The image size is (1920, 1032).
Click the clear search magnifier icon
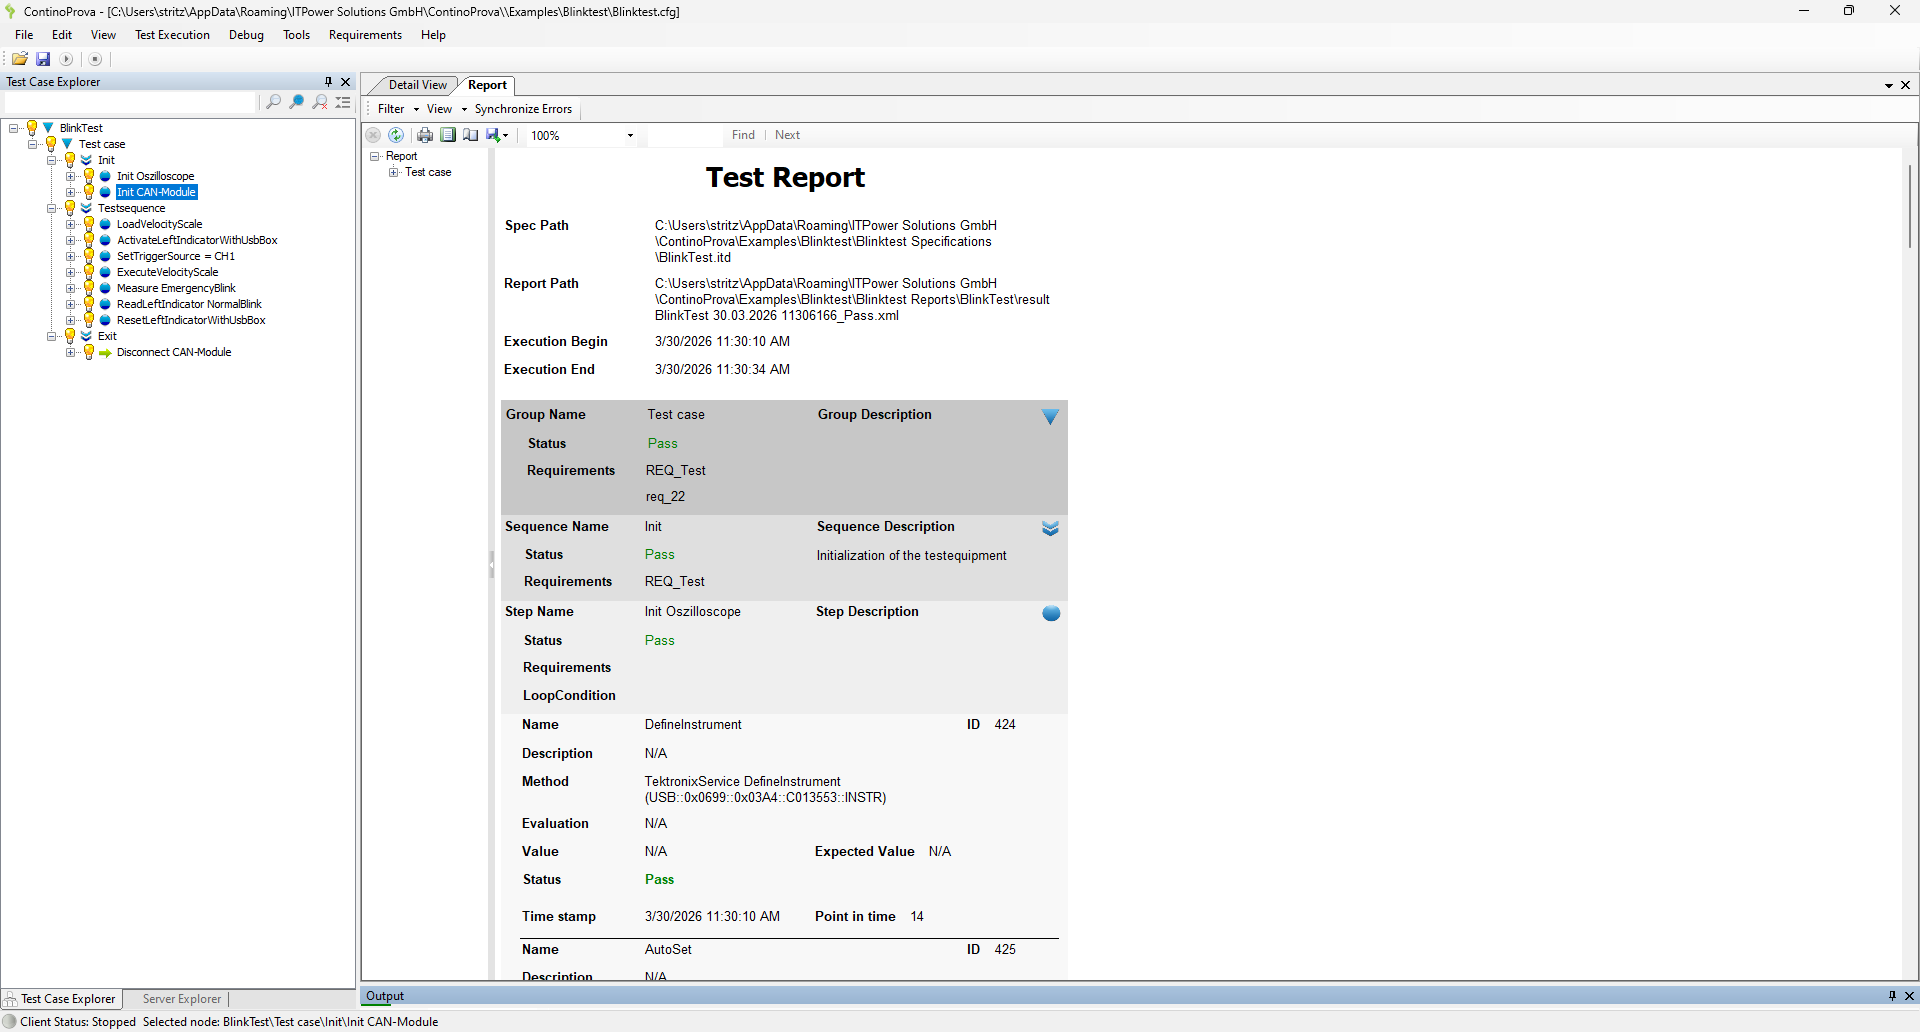click(320, 102)
